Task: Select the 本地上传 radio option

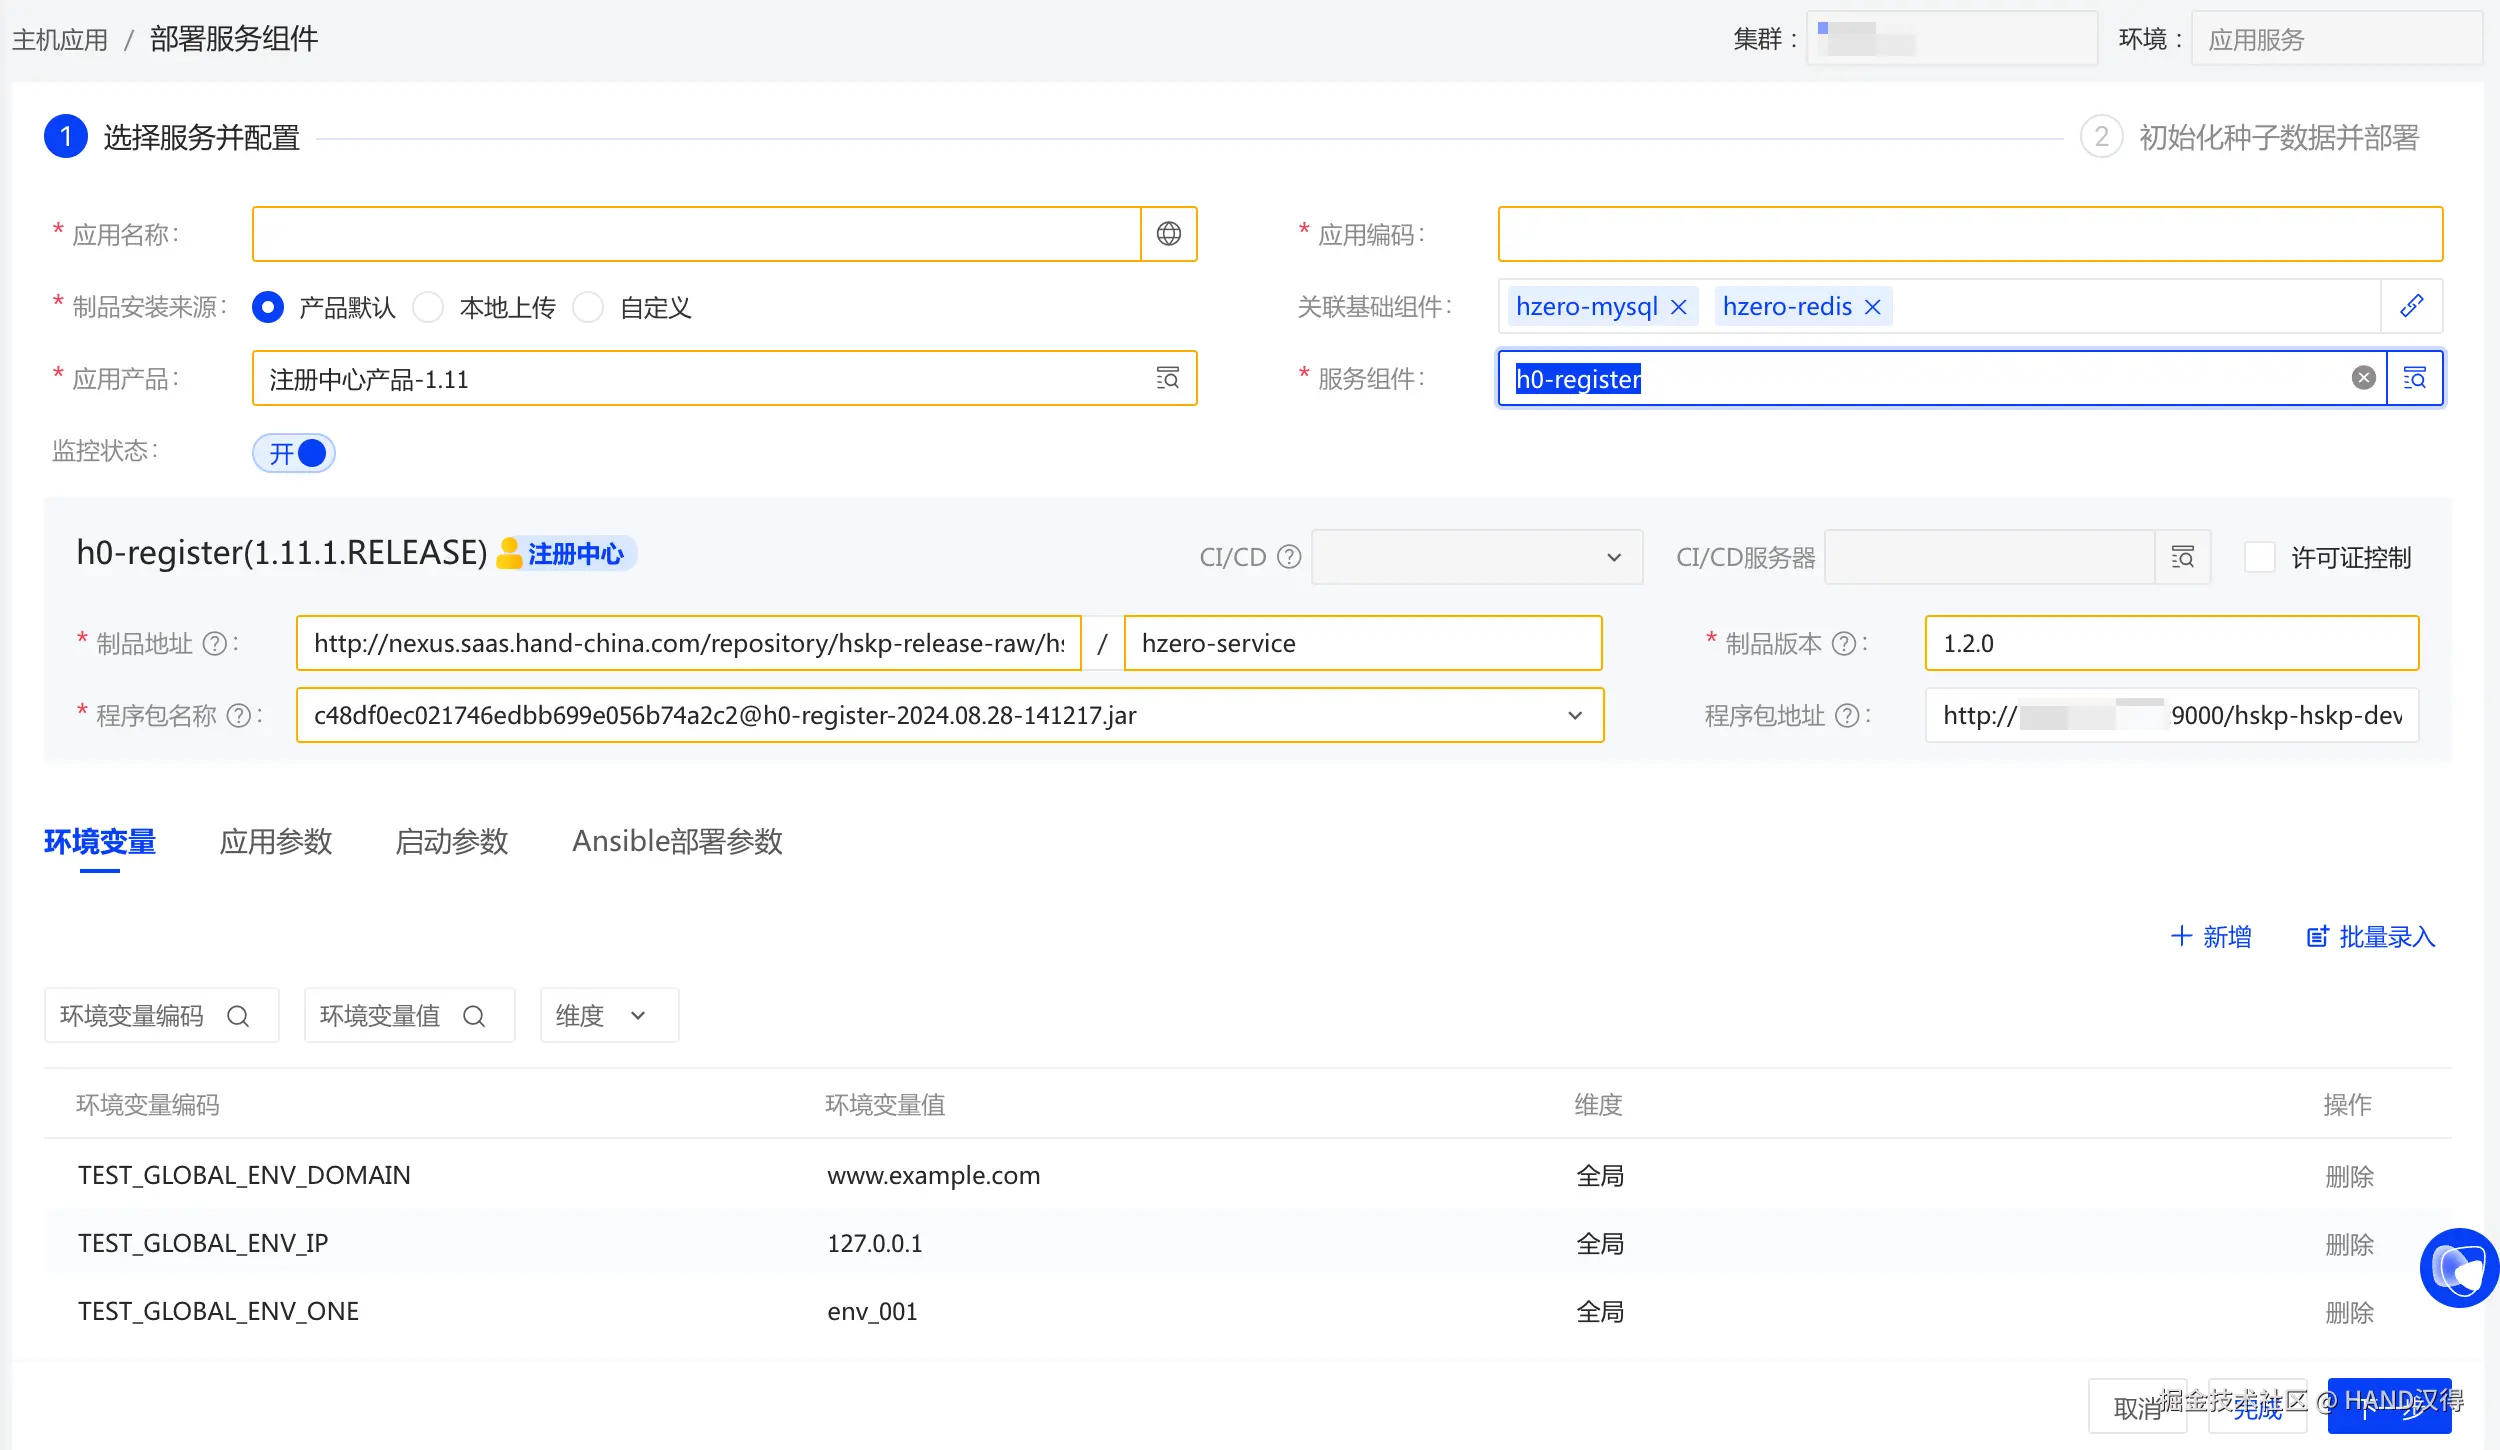Action: click(429, 307)
